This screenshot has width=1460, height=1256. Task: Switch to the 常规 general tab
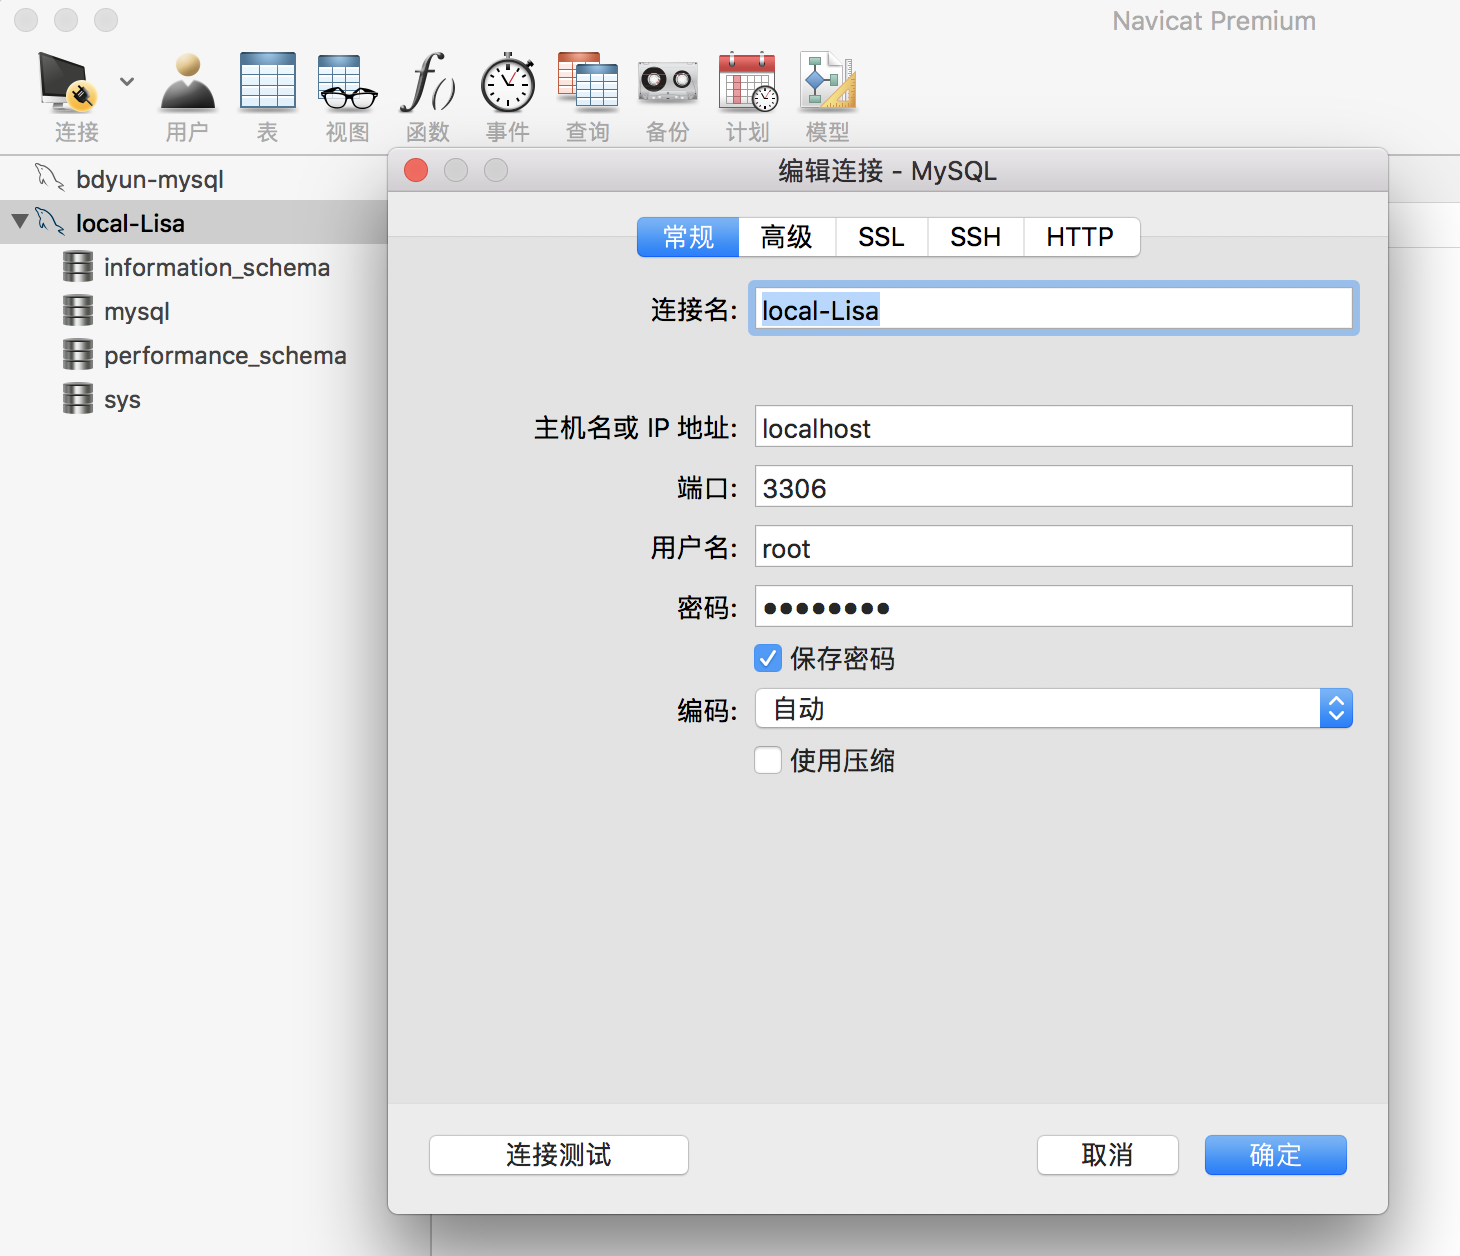point(688,237)
